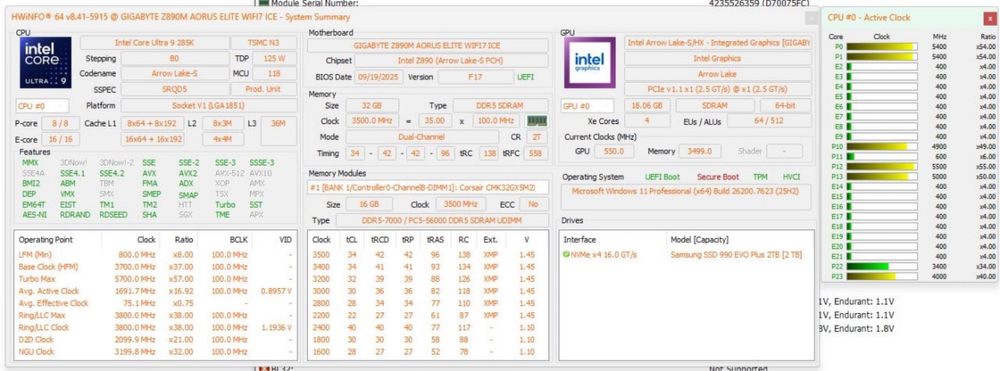This screenshot has width=1000, height=371.
Task: Click the Intel Z890 chipset field
Action: coord(451,61)
